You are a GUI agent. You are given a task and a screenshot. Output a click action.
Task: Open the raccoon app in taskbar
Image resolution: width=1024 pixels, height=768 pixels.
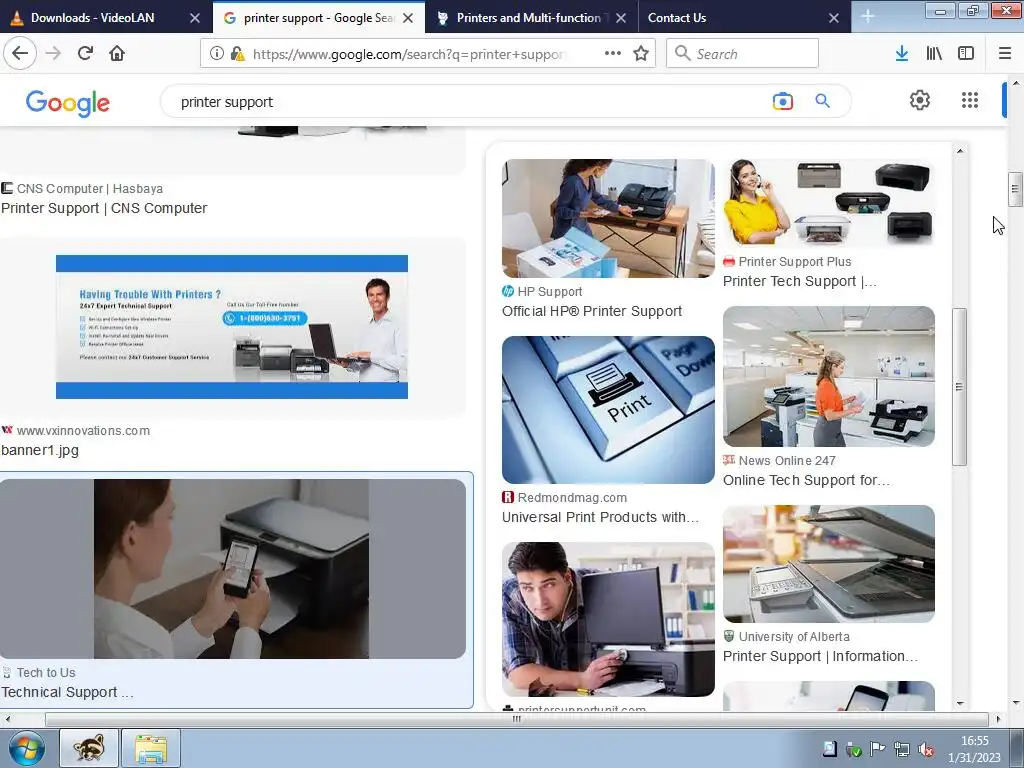(x=89, y=748)
